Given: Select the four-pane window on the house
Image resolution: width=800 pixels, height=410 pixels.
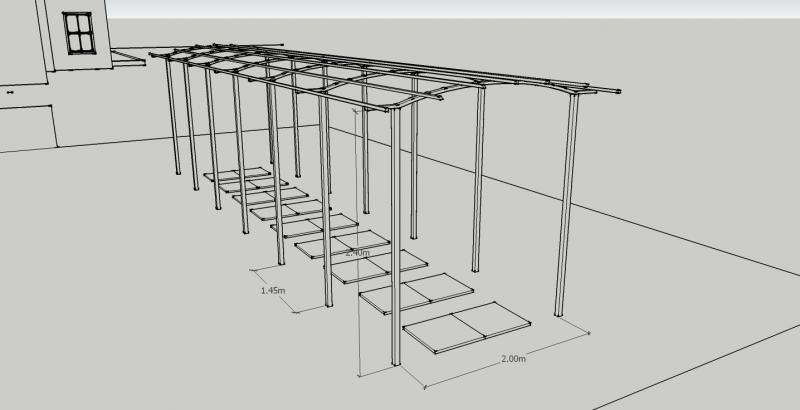Looking at the screenshot, I should [77, 33].
